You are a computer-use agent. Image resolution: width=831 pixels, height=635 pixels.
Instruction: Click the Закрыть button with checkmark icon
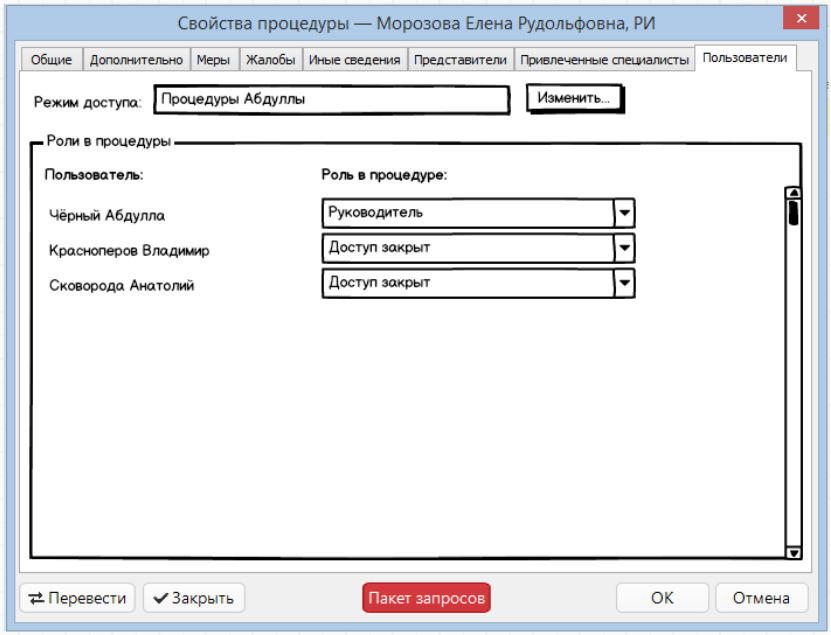[x=194, y=598]
